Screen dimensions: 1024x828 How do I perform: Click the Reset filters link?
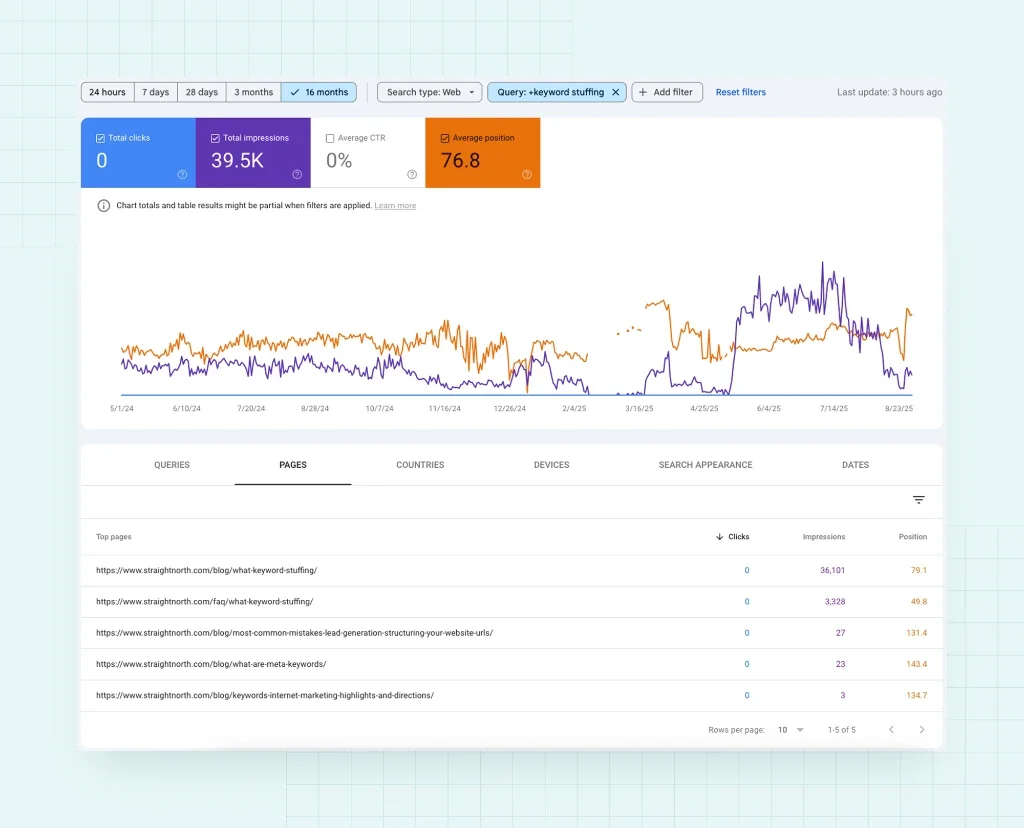tap(740, 92)
